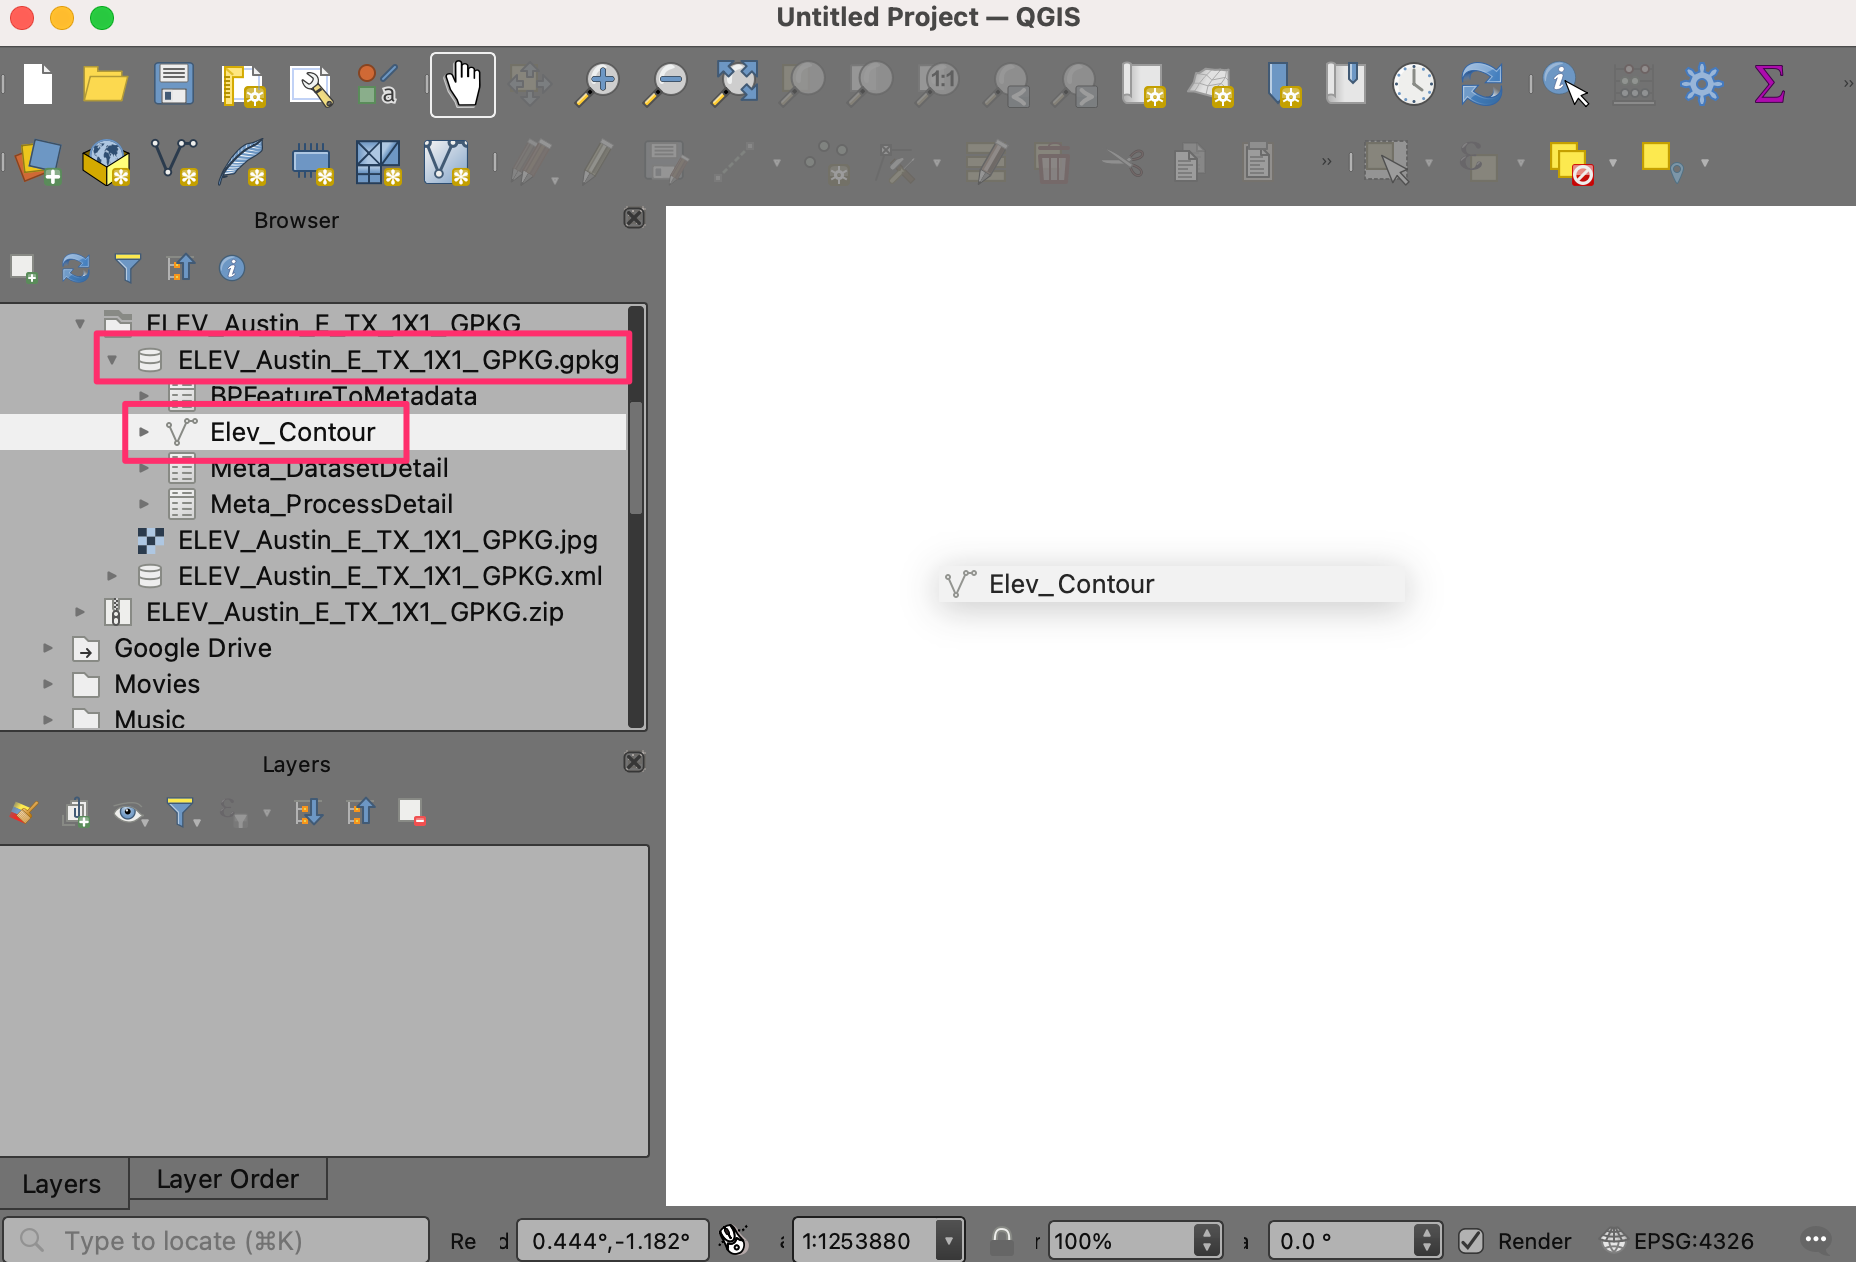Open the Temporal Controller clock icon
The height and width of the screenshot is (1262, 1856).
click(1413, 84)
